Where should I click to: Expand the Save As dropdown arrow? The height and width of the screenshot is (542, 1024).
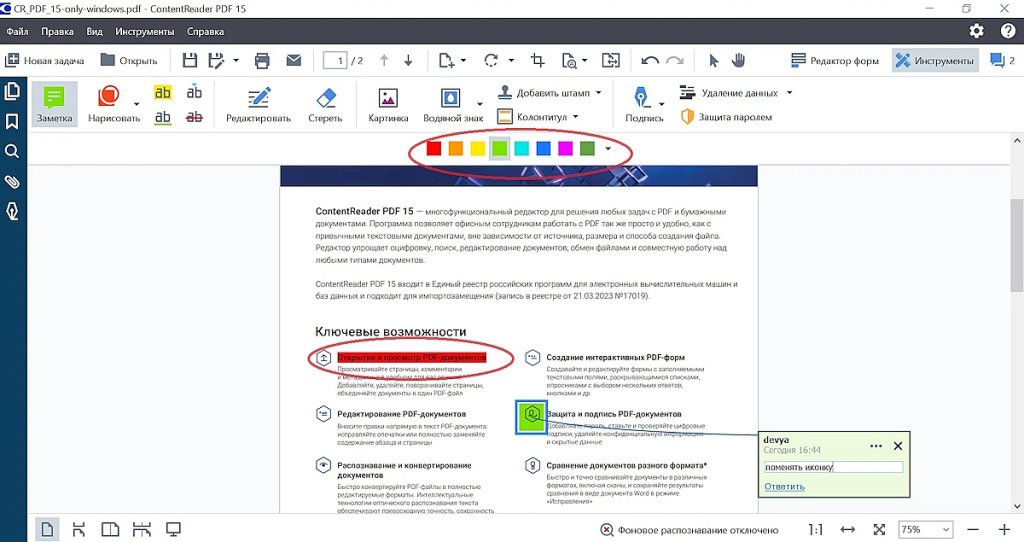point(236,61)
